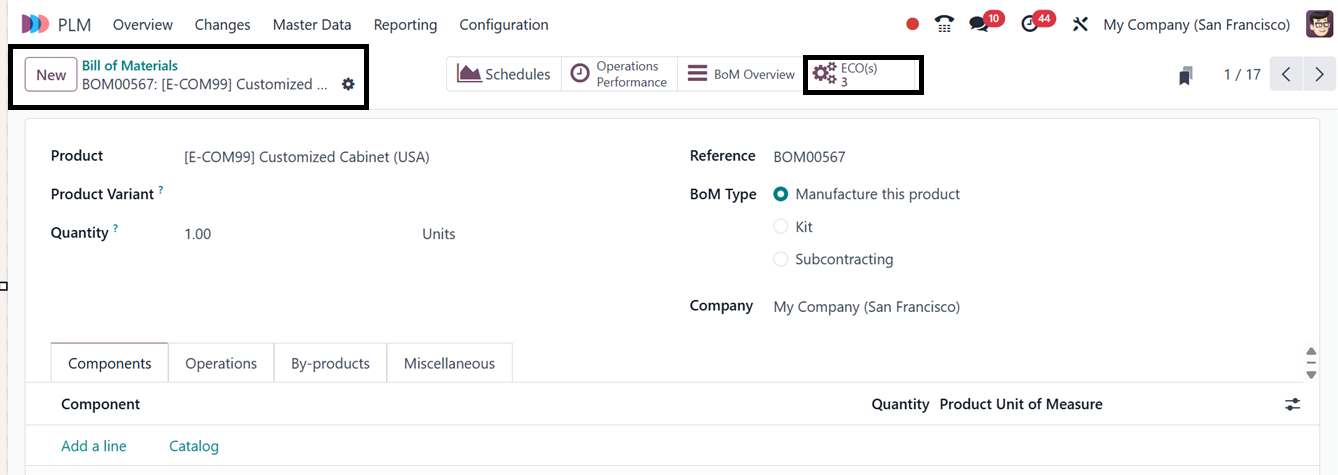Screen dimensions: 1338x475
Task: Click the bookmark icon near the pager
Action: click(x=1186, y=76)
